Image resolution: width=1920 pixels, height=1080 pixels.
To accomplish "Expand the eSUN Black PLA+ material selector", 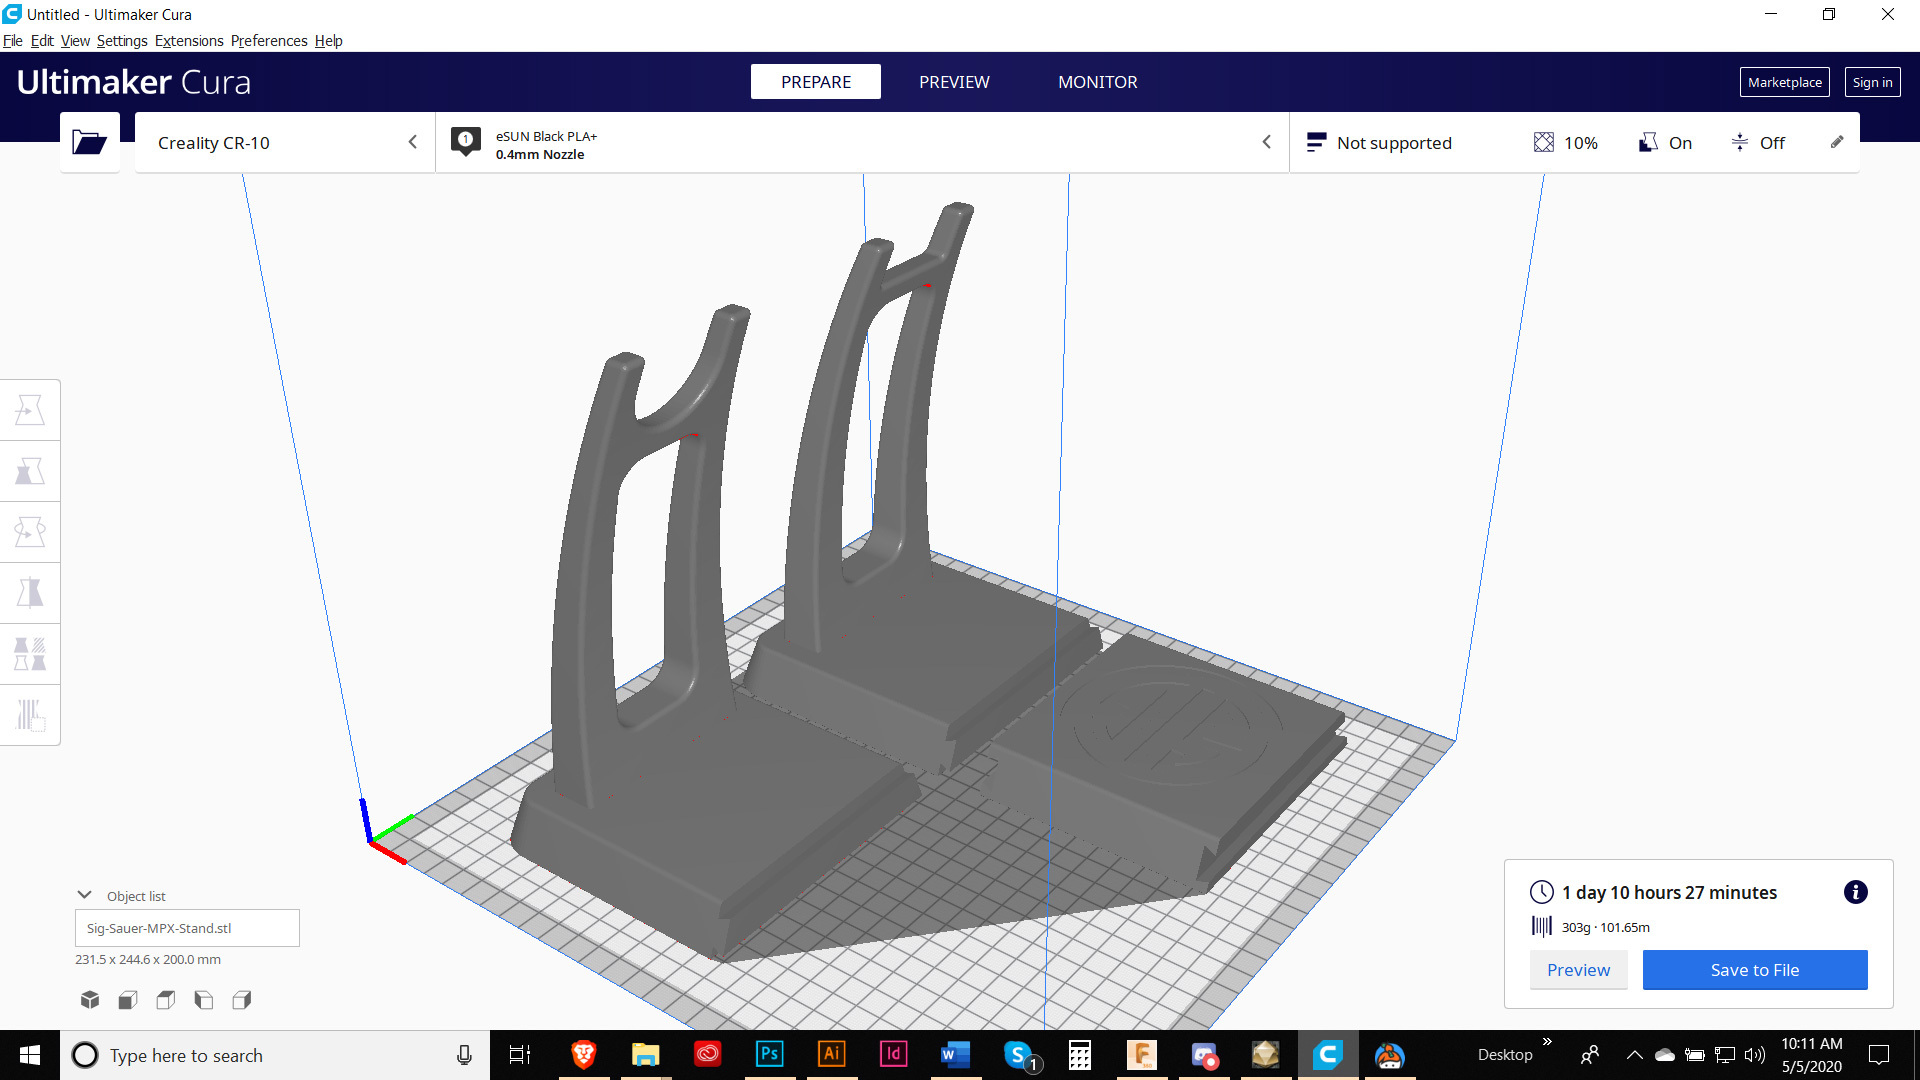I will point(862,143).
